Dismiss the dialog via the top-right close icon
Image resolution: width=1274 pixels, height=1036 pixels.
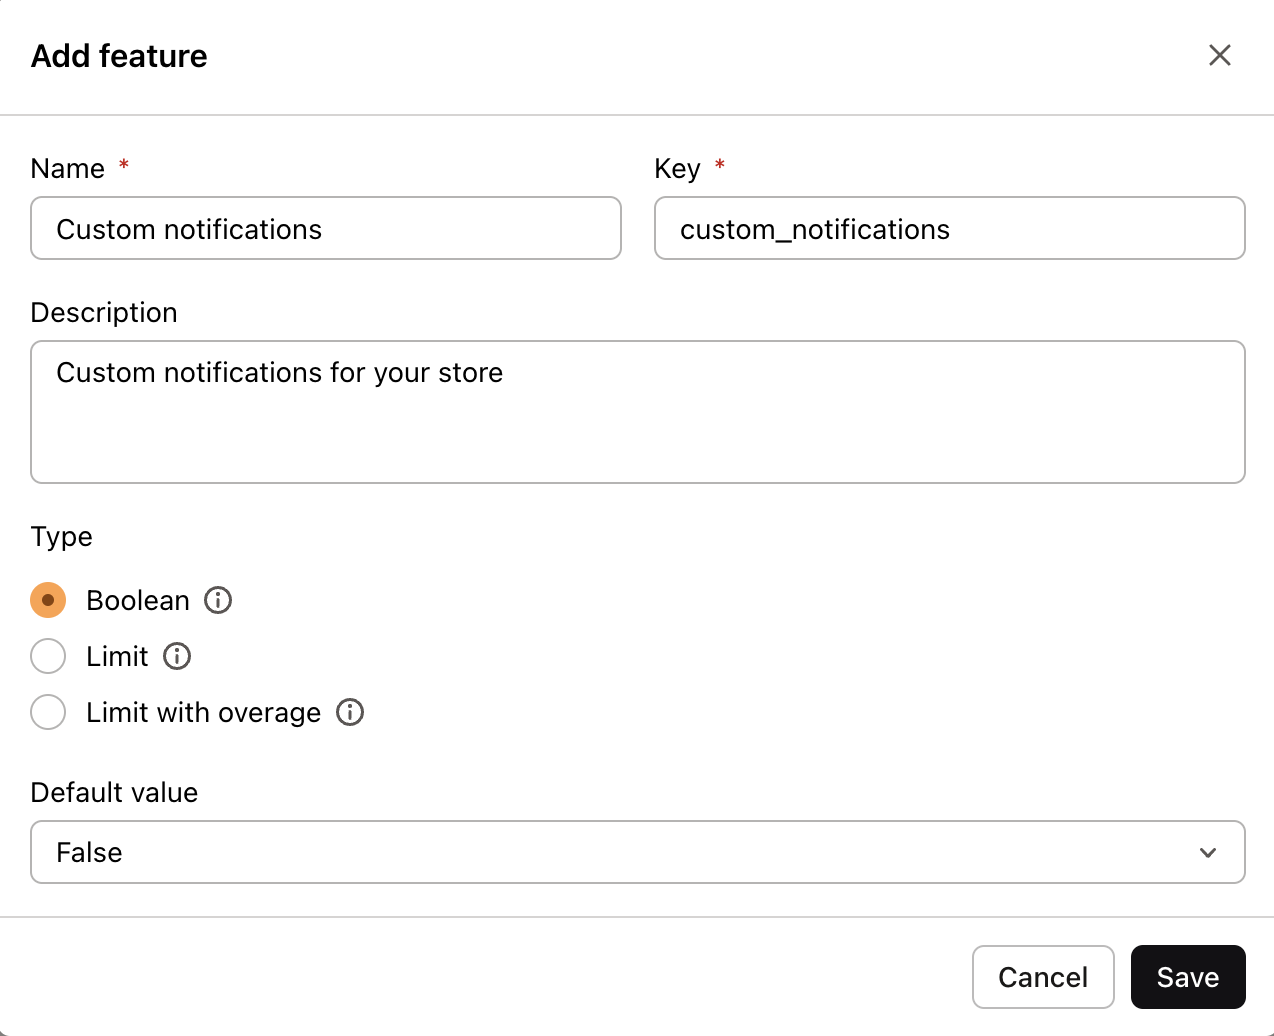[1220, 55]
